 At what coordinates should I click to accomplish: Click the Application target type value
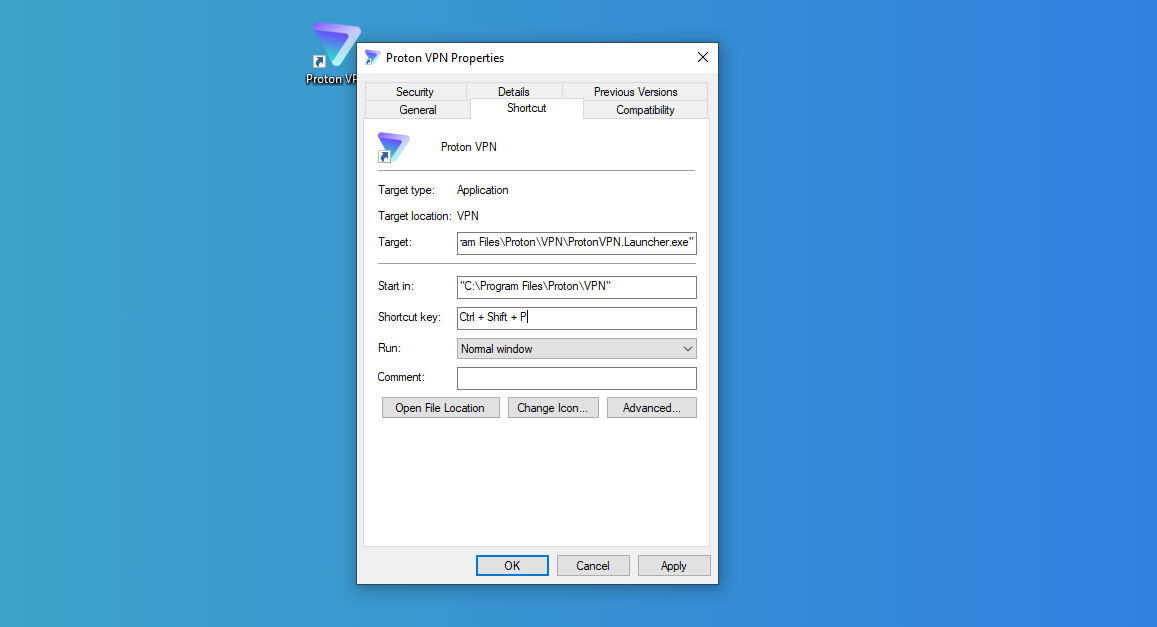pyautogui.click(x=483, y=190)
